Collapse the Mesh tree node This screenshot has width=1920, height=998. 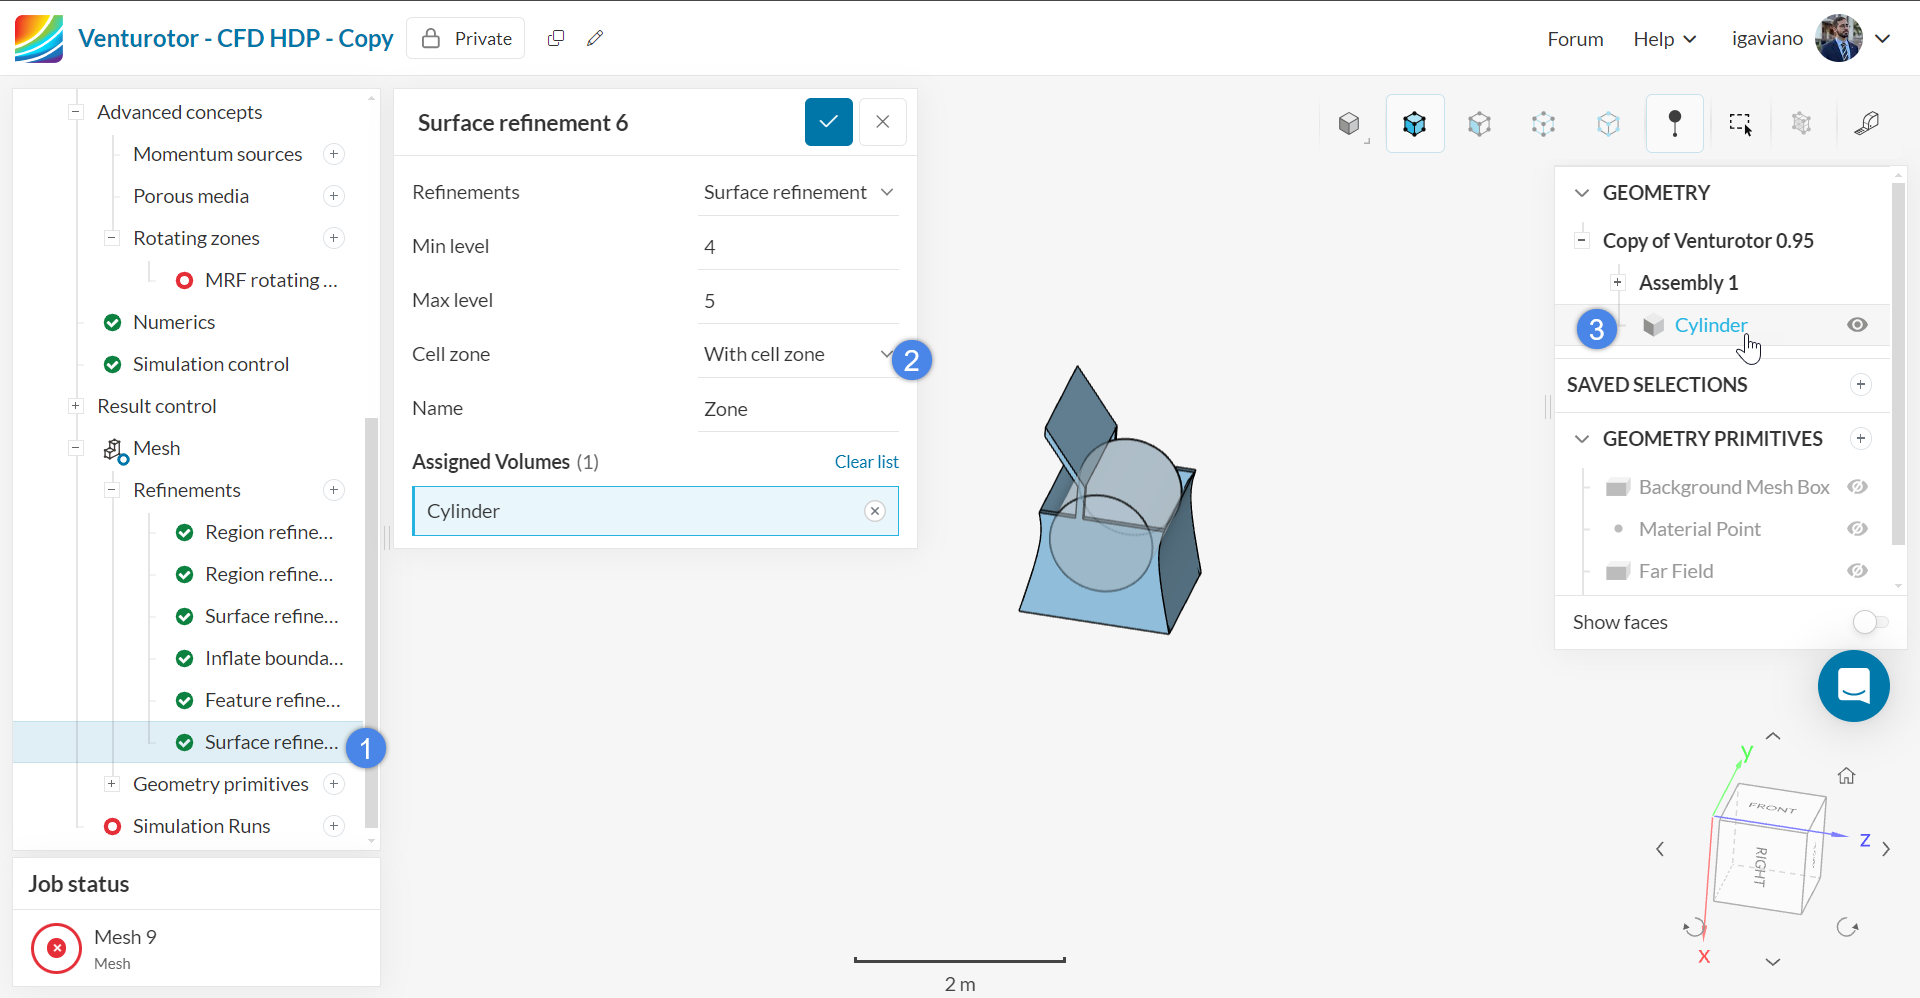tap(76, 448)
